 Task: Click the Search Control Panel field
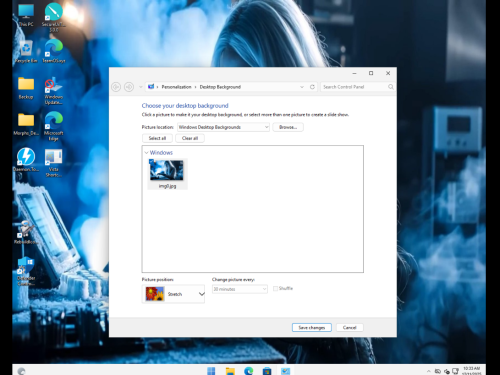pos(358,87)
